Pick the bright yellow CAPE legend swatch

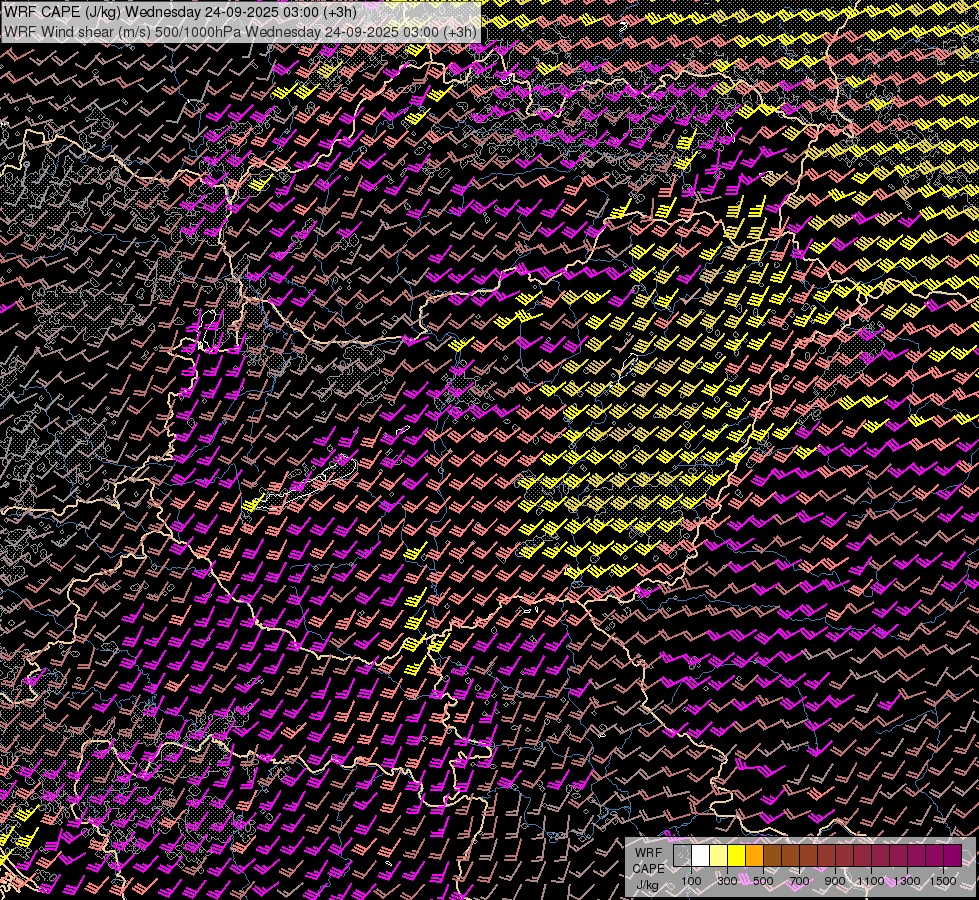[736, 856]
